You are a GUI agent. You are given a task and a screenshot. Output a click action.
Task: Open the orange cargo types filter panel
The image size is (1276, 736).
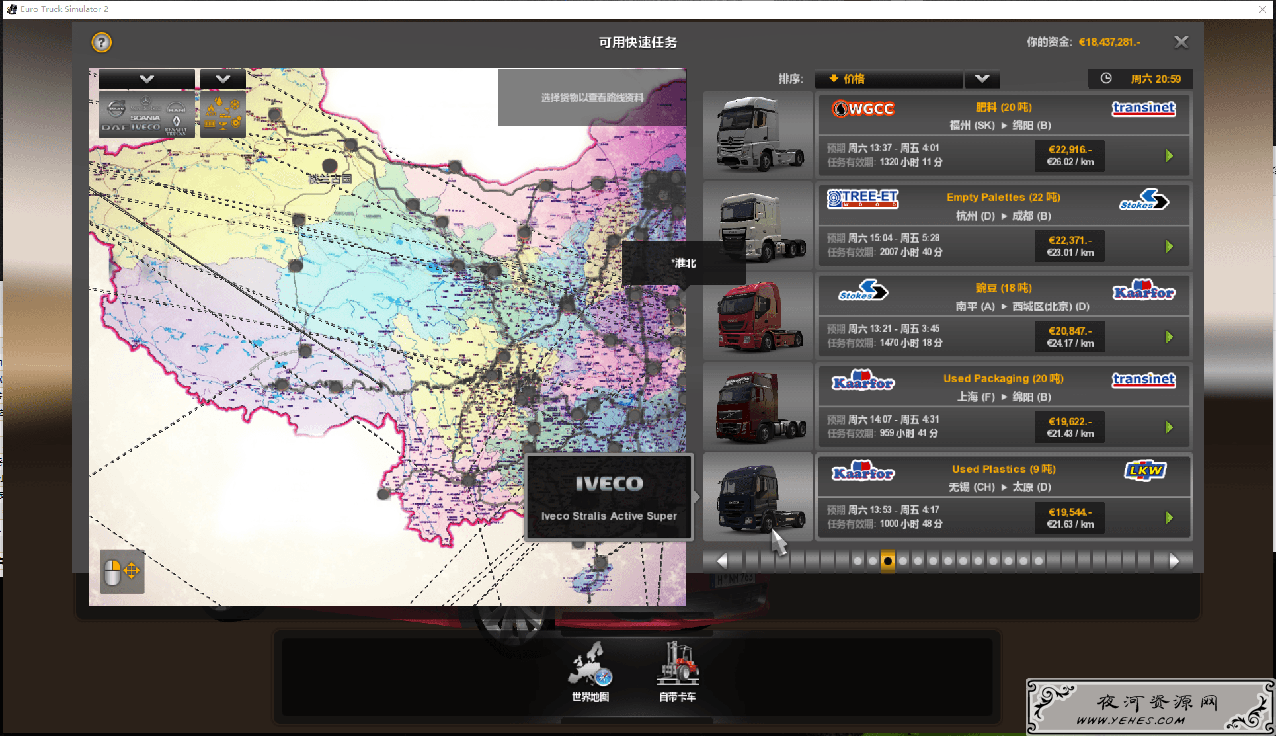(222, 114)
